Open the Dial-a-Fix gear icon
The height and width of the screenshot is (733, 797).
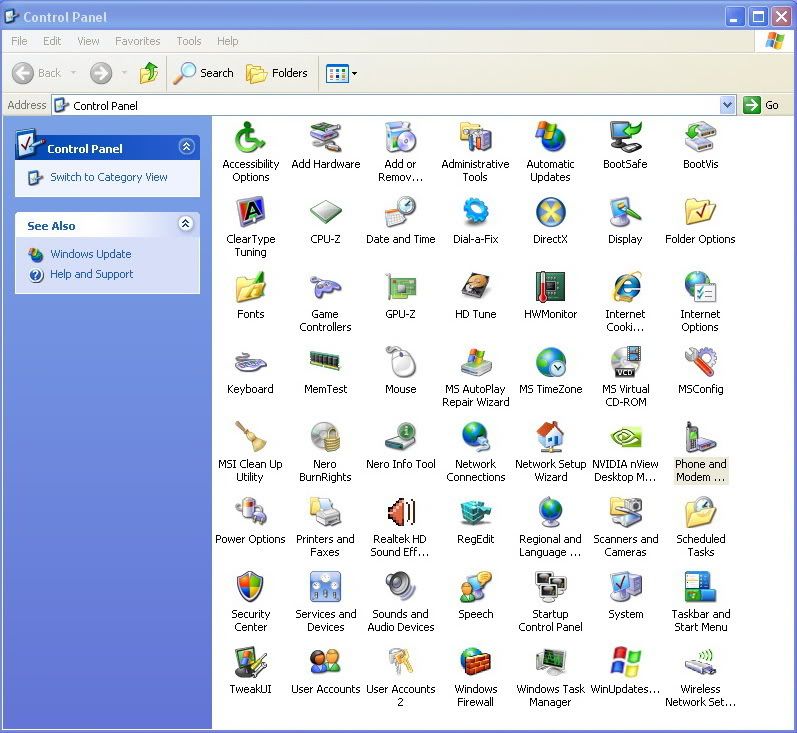point(475,212)
